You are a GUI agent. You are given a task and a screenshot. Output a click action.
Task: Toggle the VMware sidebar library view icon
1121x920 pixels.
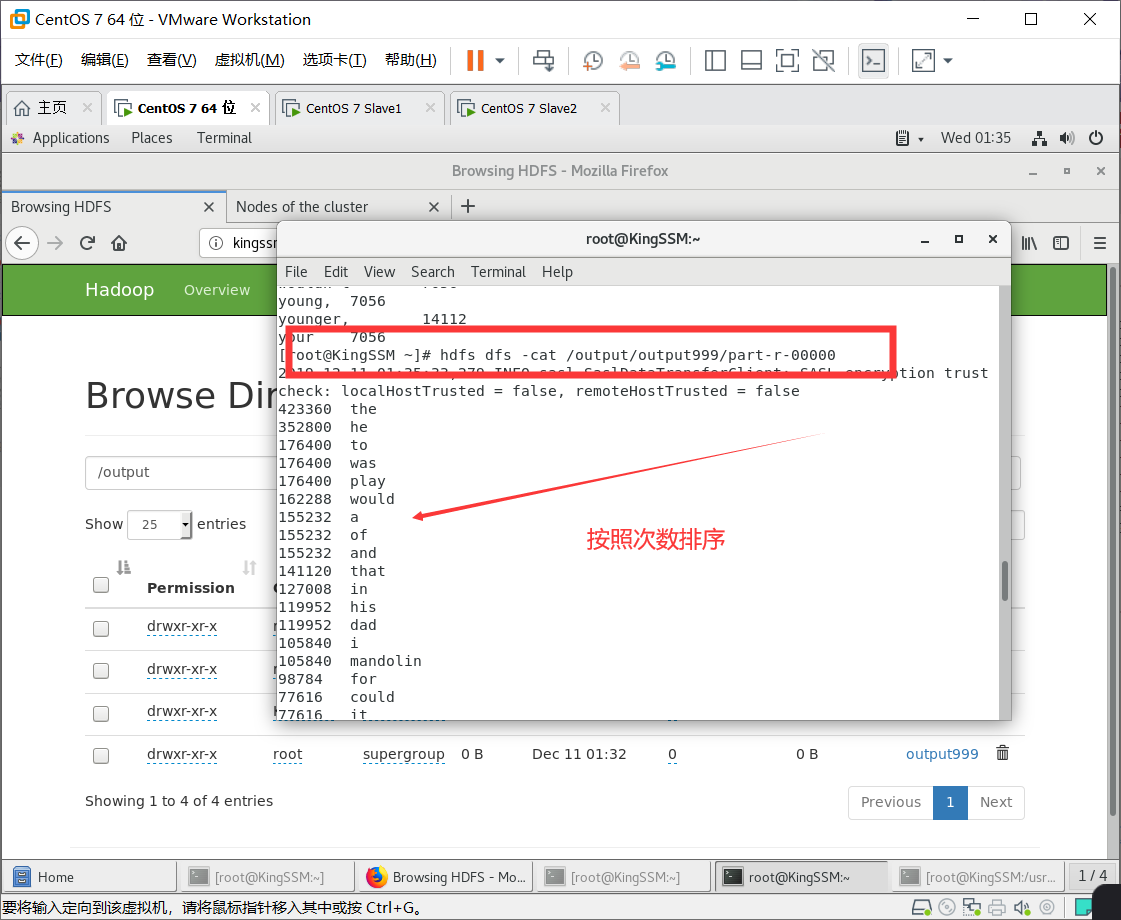click(715, 61)
